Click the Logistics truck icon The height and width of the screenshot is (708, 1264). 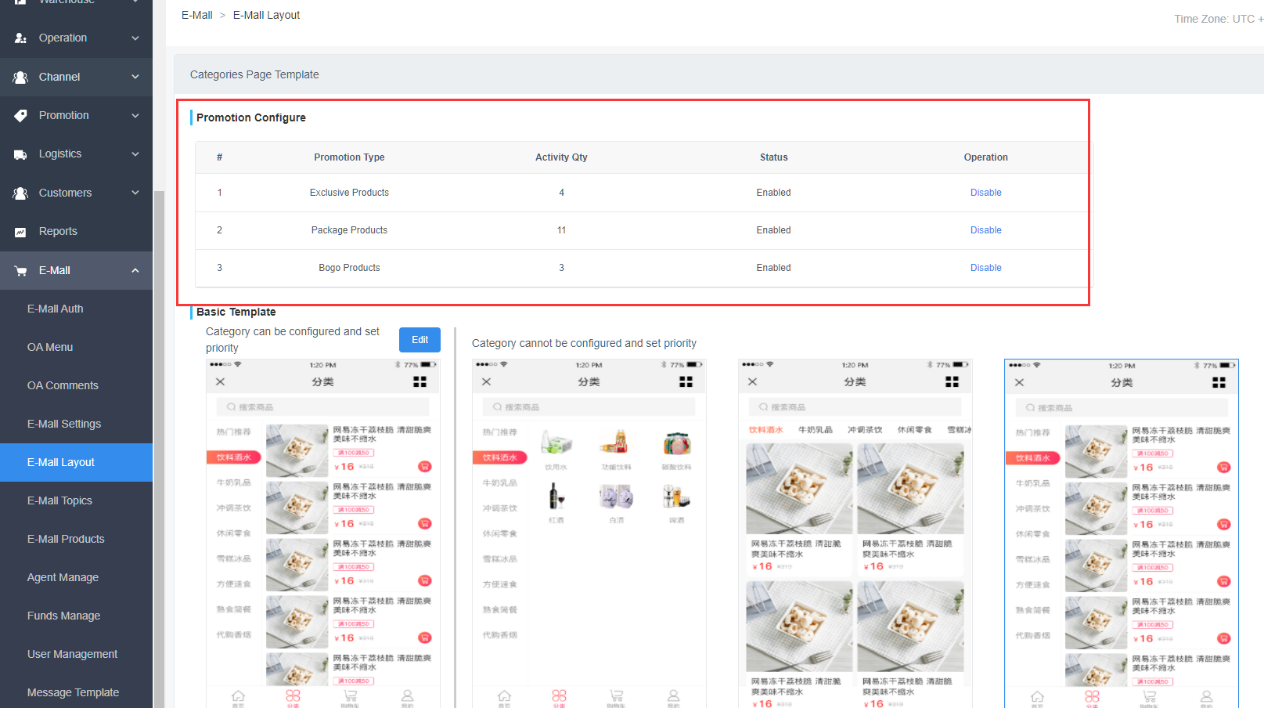click(20, 154)
